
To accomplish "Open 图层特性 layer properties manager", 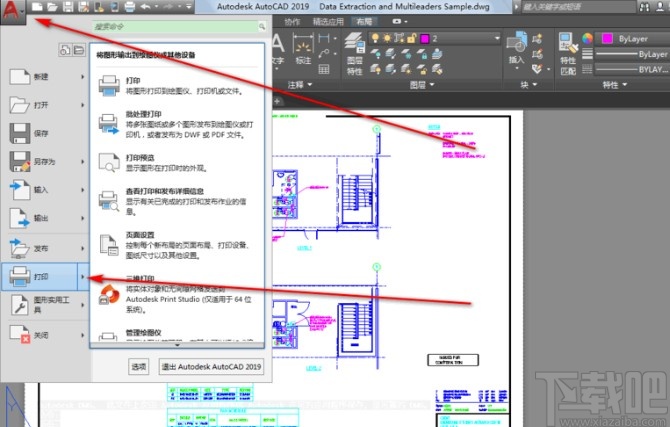I will 355,53.
